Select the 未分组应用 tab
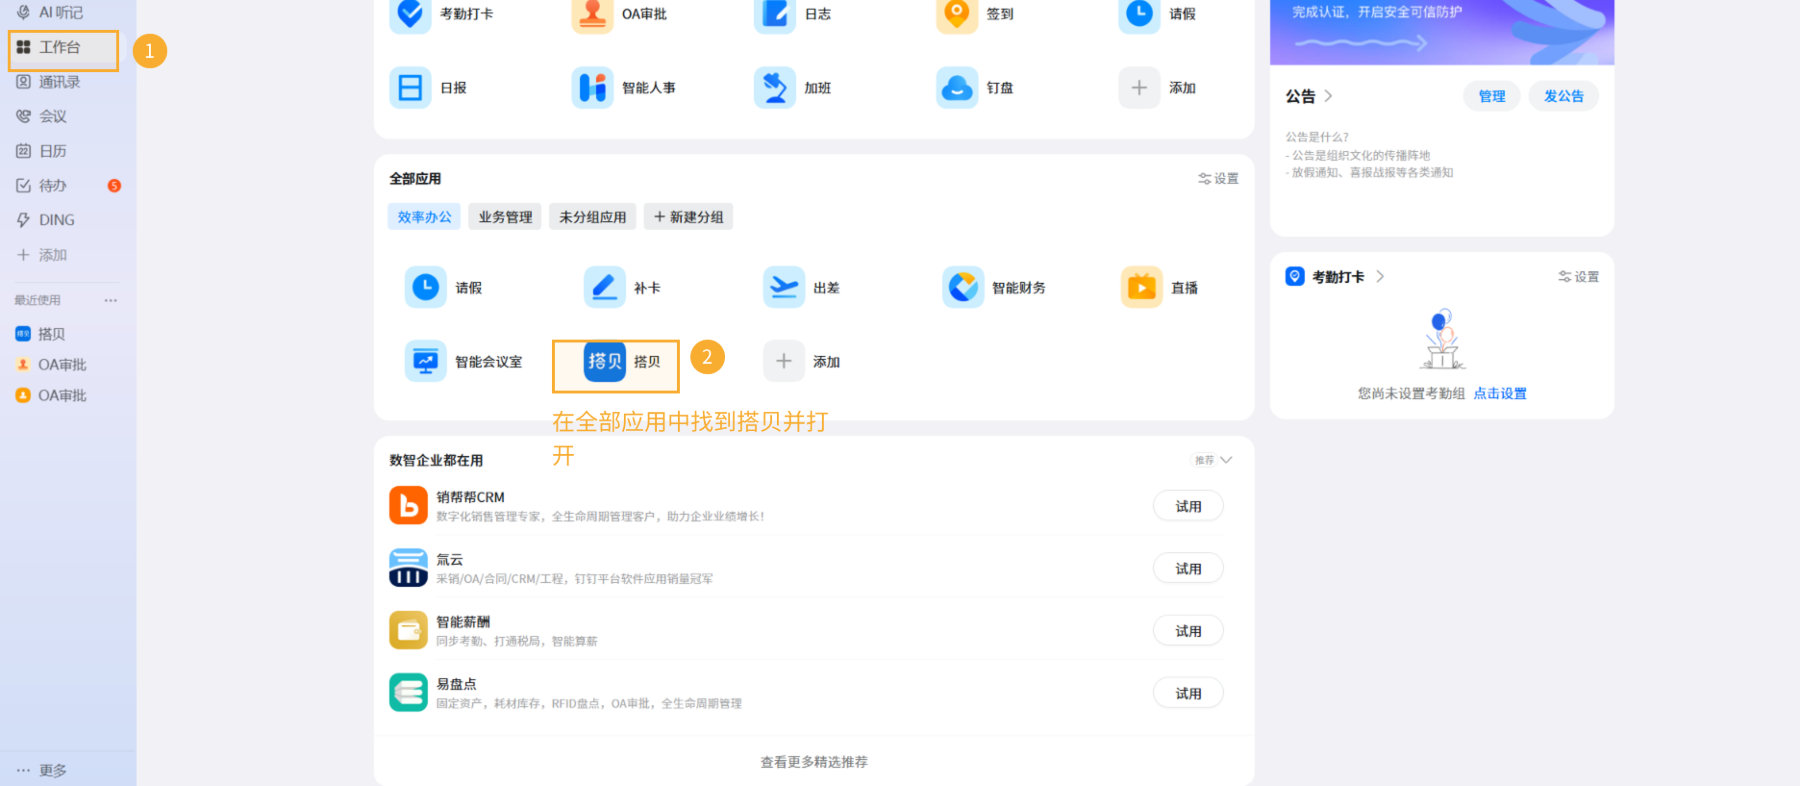1800x786 pixels. coord(592,217)
